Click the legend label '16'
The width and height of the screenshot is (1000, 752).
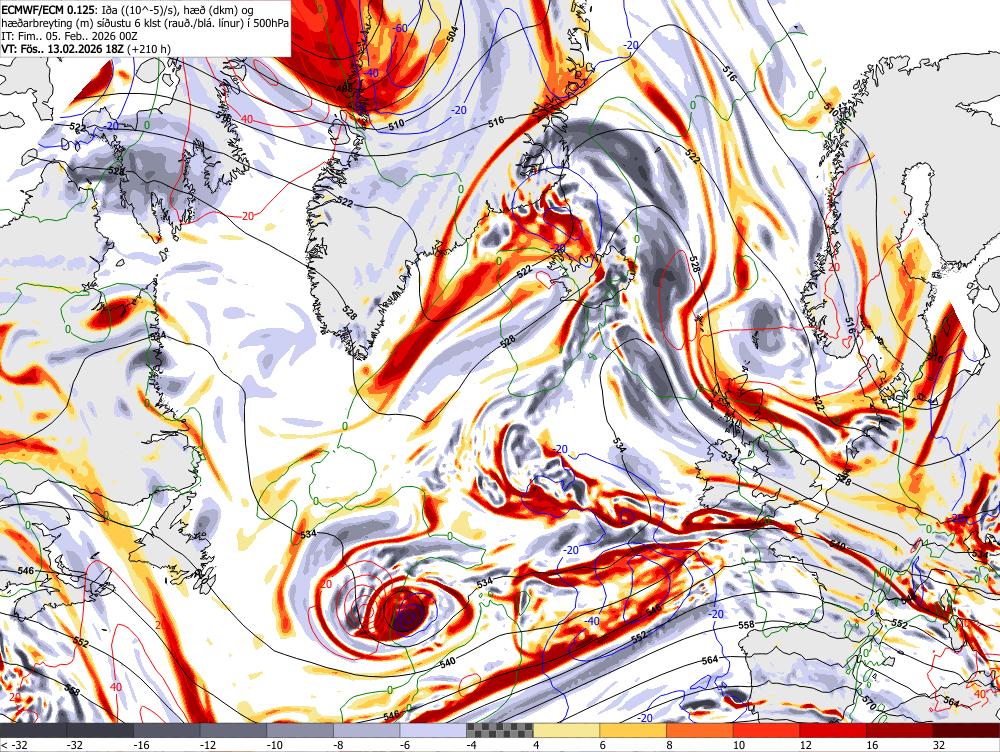point(872,745)
